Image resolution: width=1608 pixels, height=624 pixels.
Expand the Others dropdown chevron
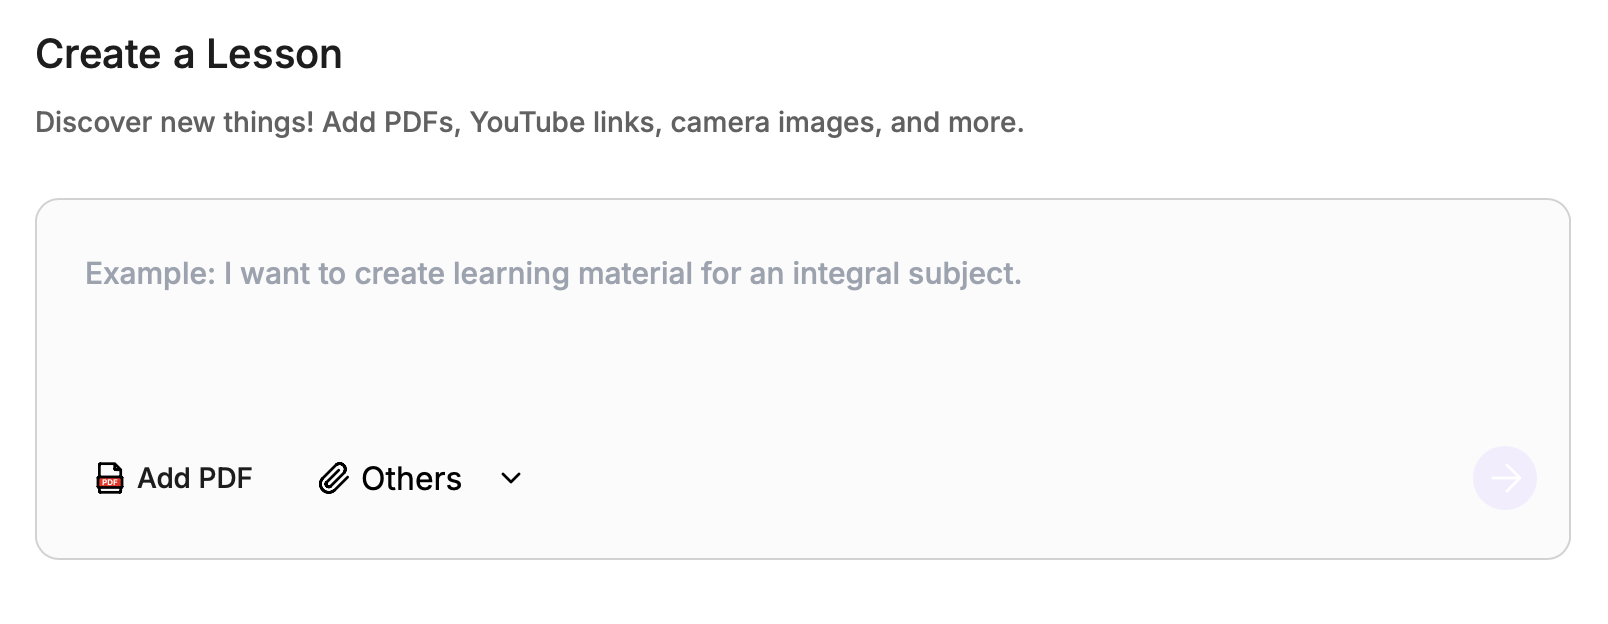tap(511, 478)
